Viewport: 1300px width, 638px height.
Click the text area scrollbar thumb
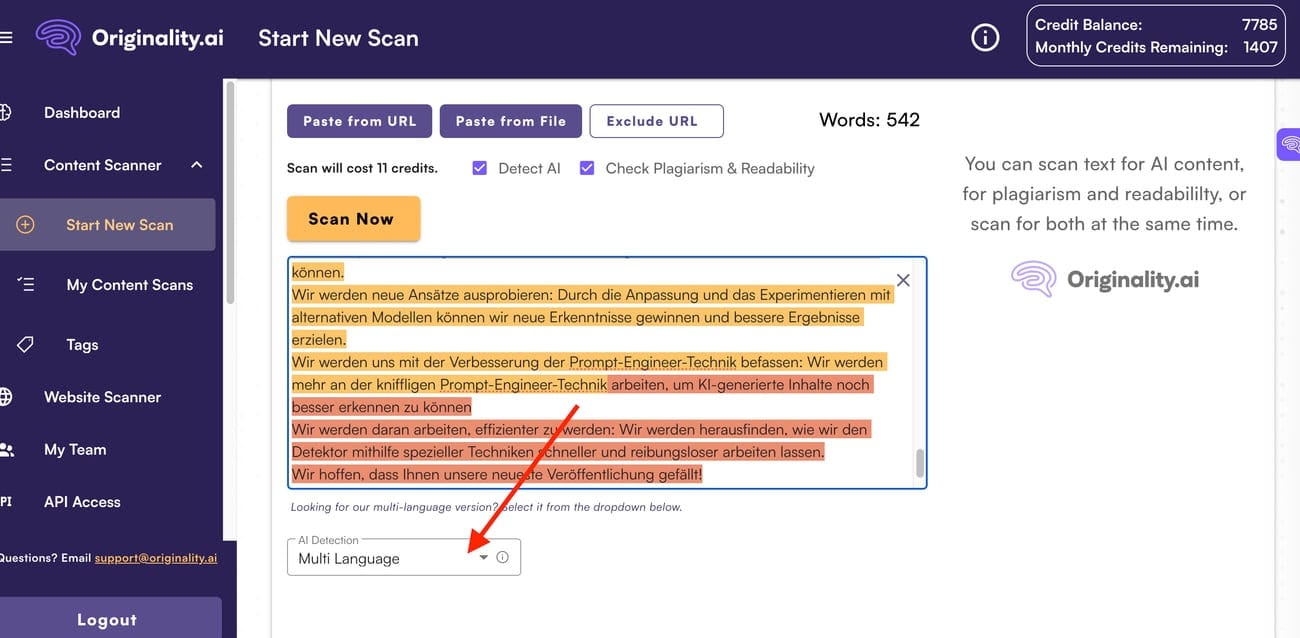click(x=920, y=464)
